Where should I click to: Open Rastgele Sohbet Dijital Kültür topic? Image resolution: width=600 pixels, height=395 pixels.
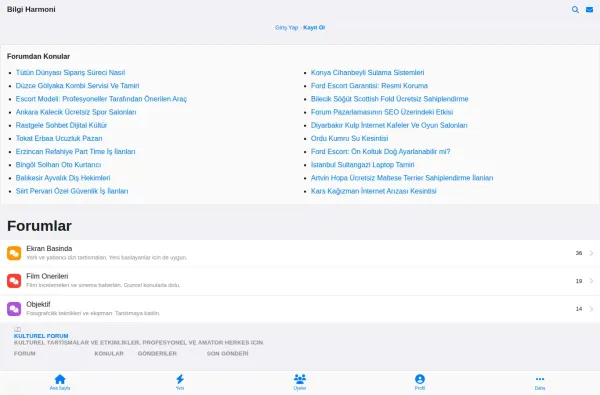(x=61, y=125)
